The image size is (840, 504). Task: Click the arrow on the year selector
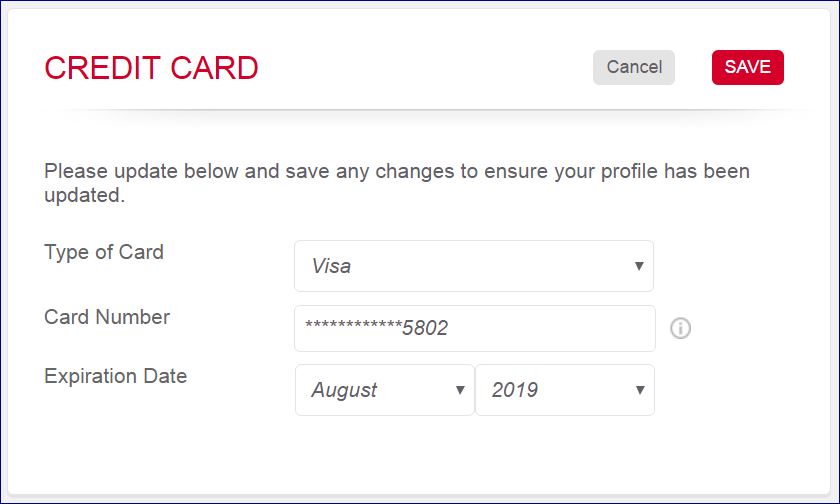click(x=640, y=390)
